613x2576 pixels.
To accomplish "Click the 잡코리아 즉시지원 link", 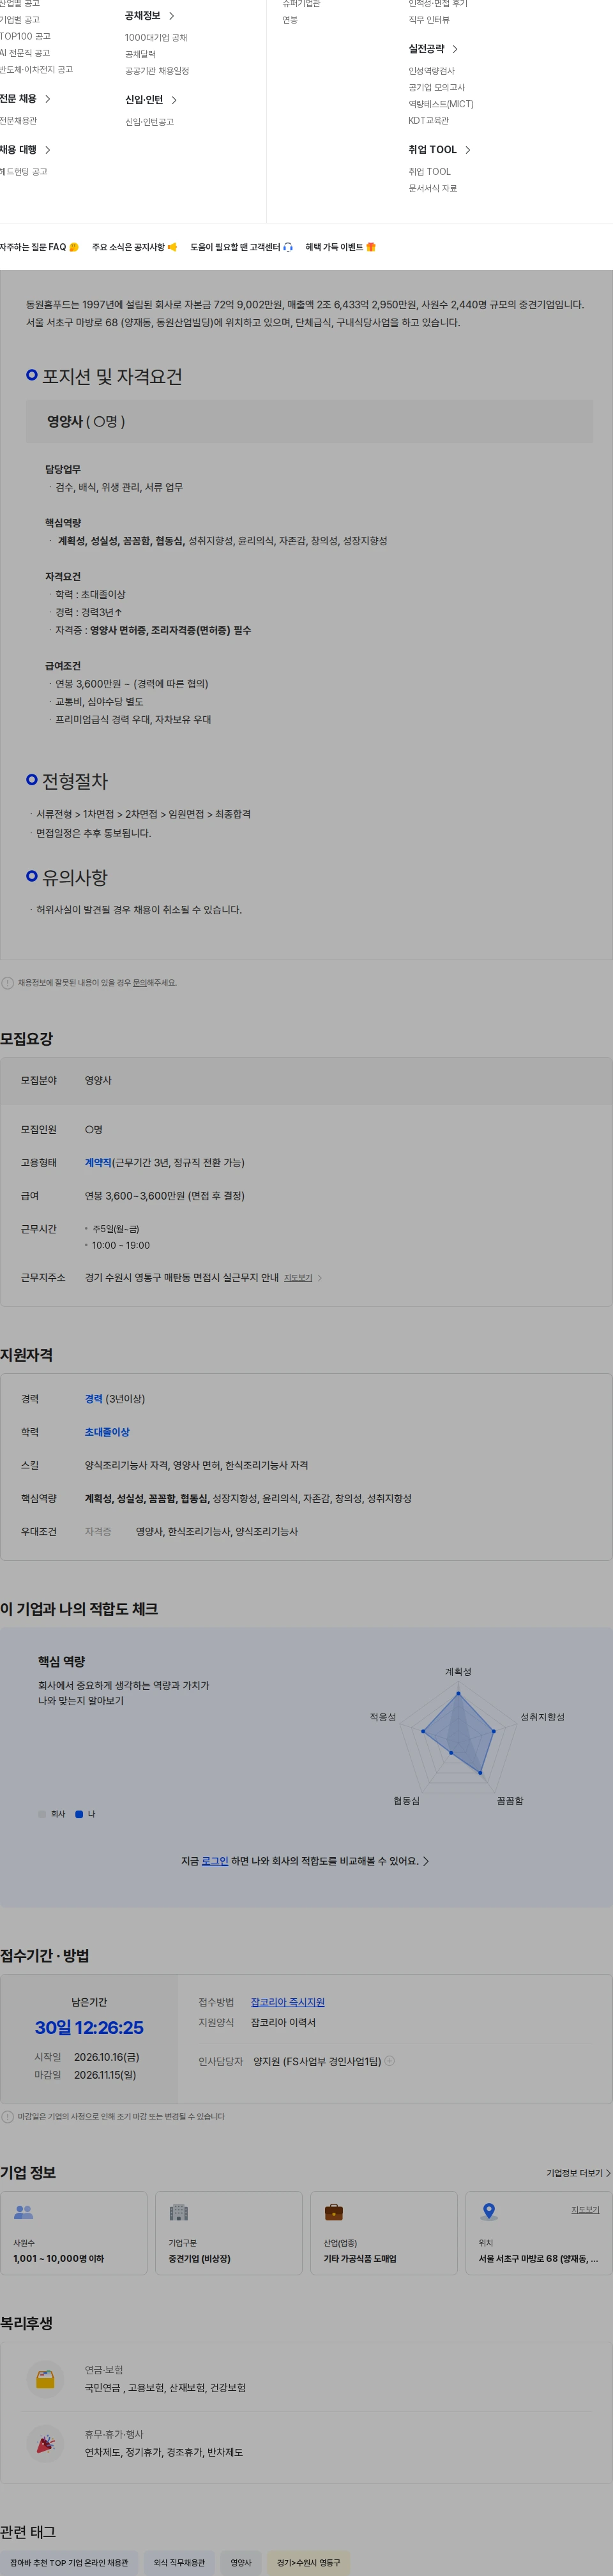I will [288, 2002].
